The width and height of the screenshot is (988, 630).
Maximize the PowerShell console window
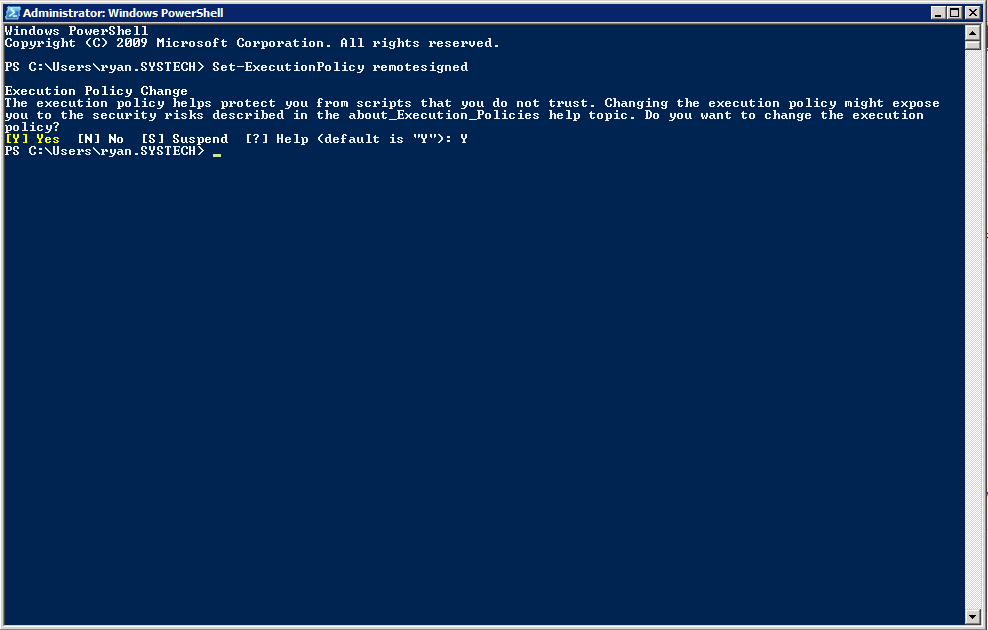coord(955,13)
